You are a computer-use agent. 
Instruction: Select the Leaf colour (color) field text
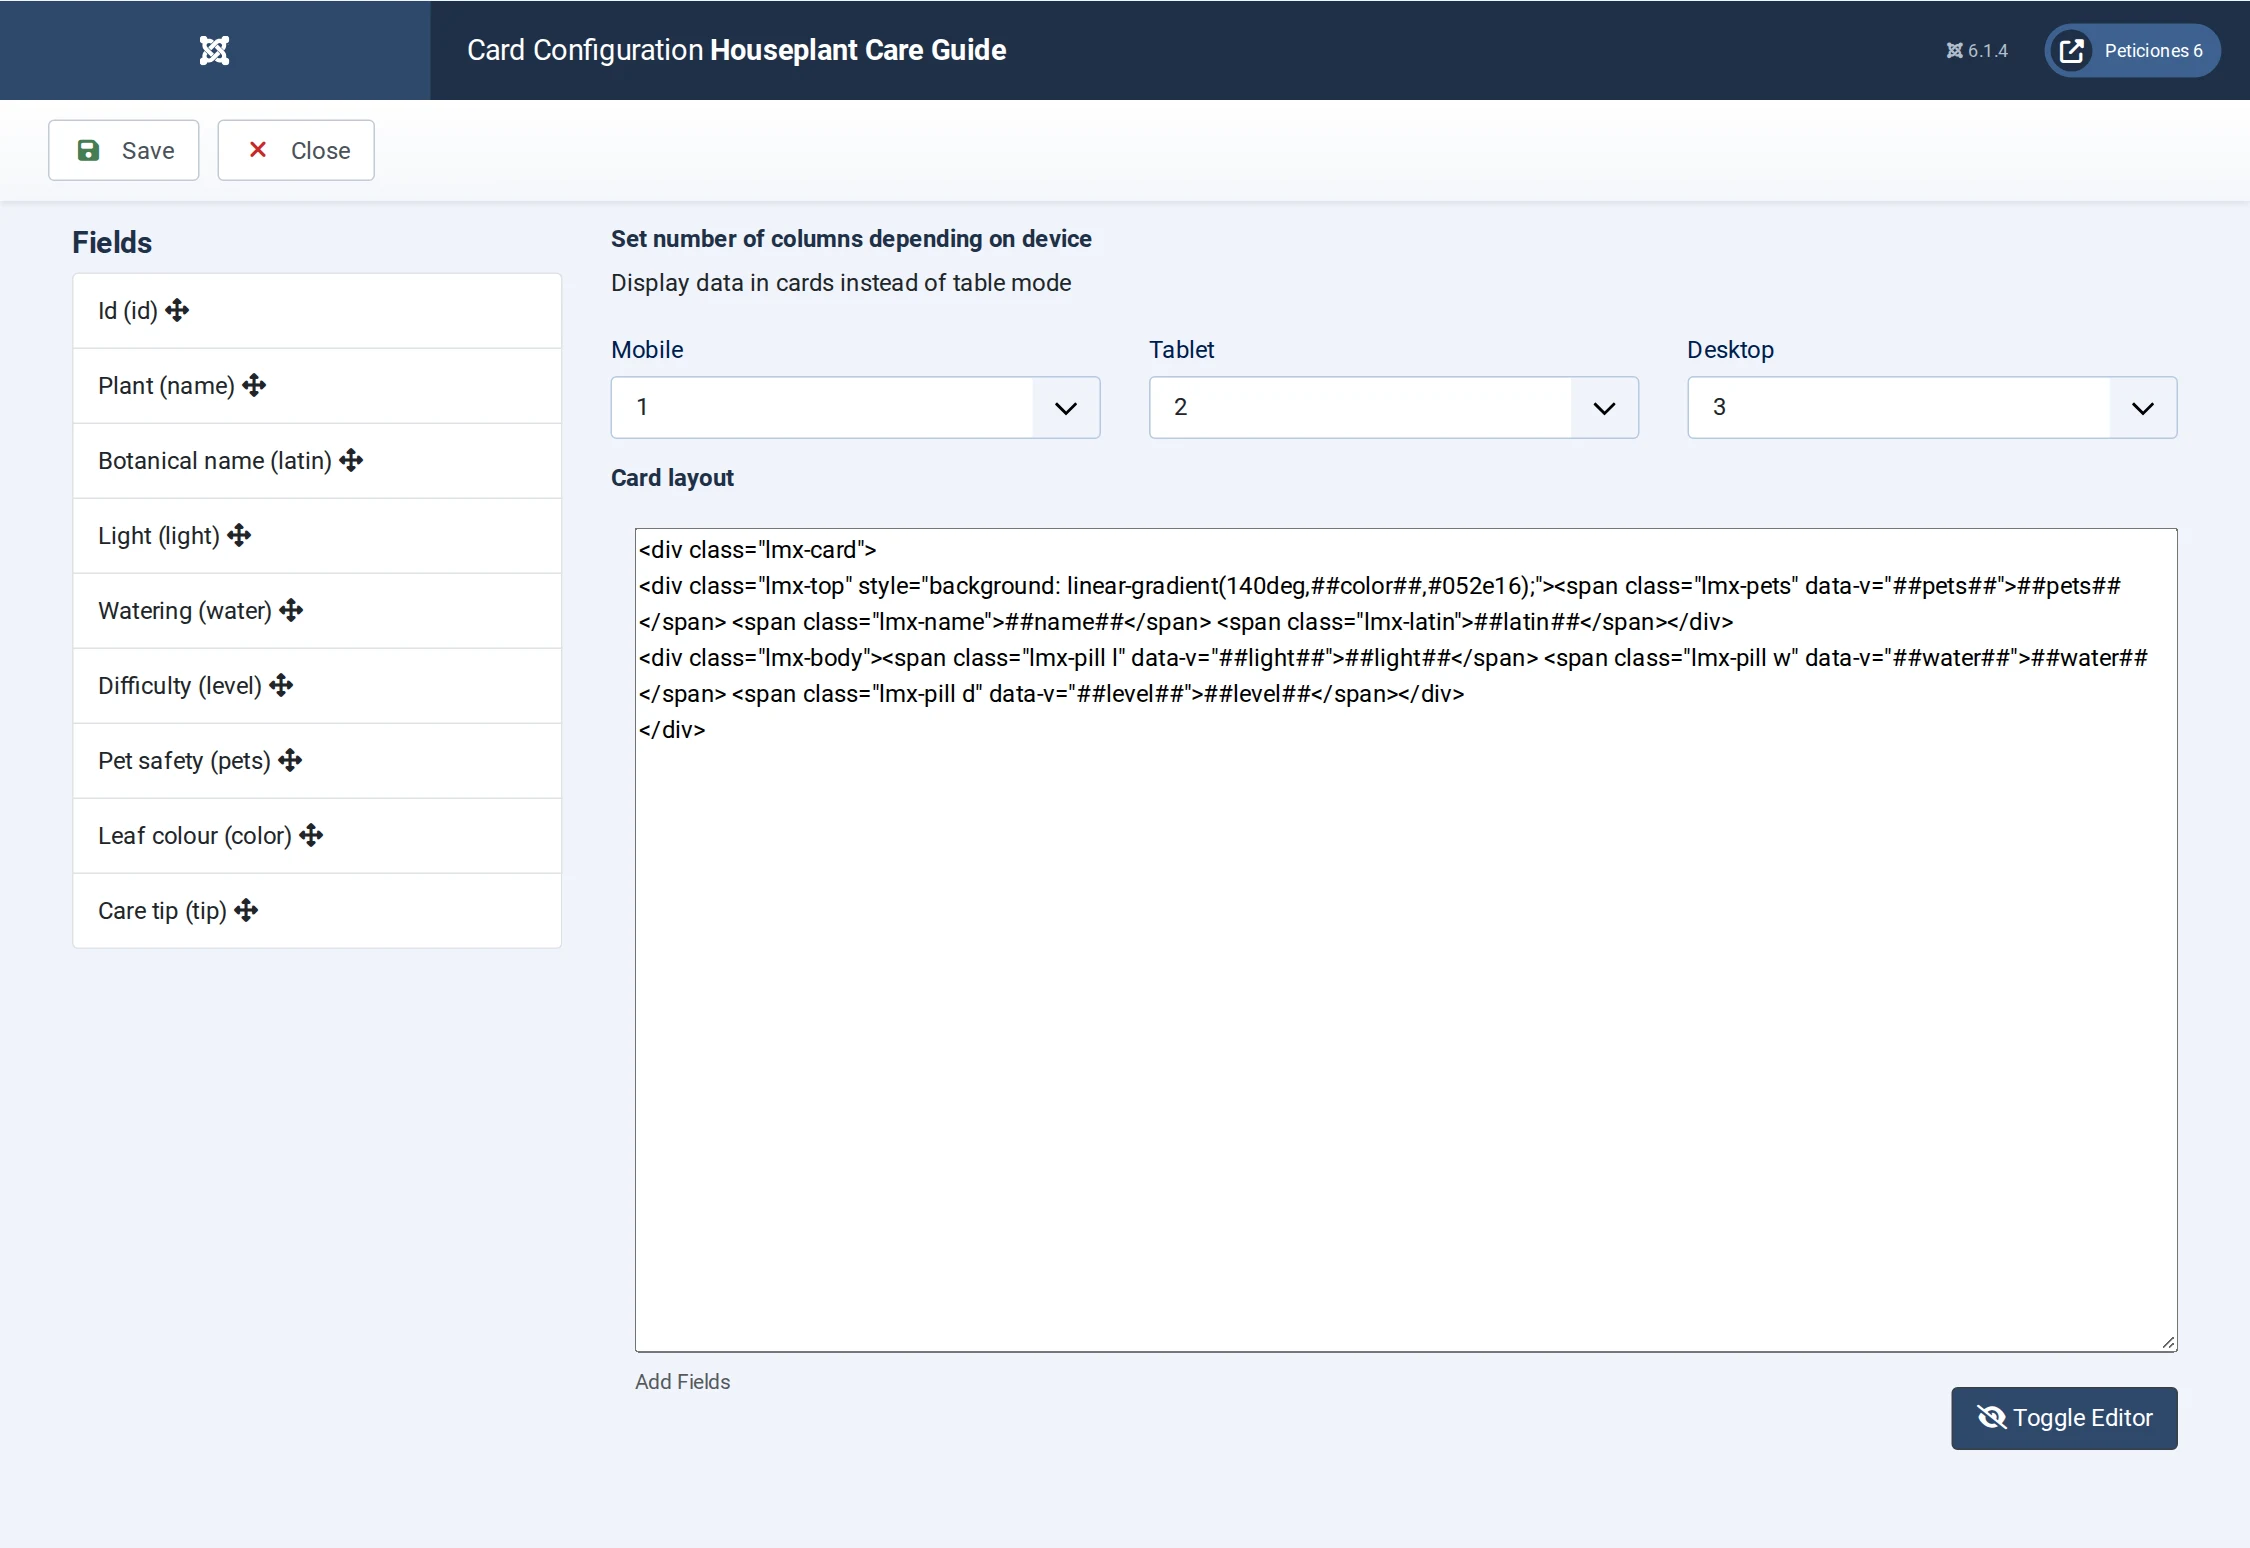point(195,836)
